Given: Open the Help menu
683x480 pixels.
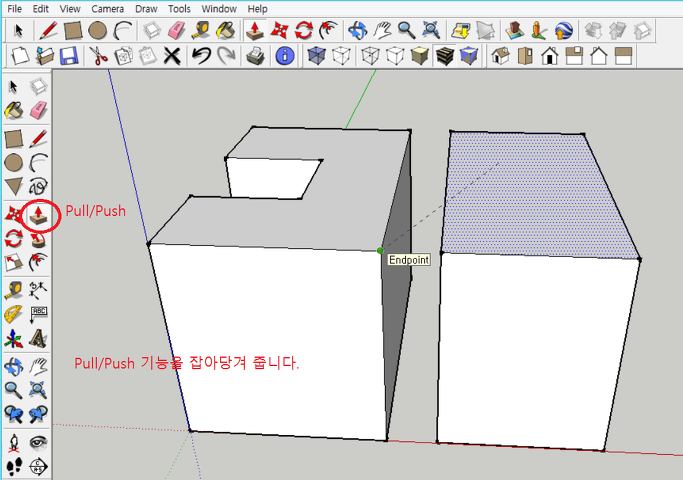Looking at the screenshot, I should pos(257,9).
